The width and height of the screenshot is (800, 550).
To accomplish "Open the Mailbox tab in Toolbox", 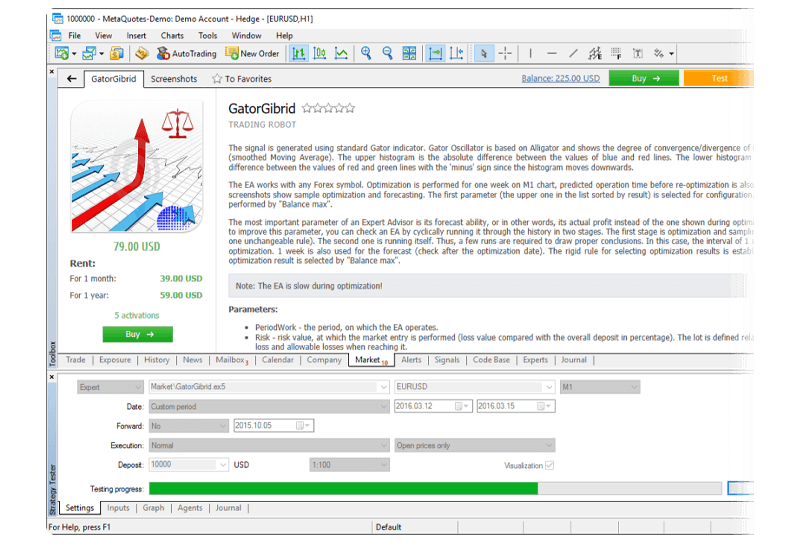I will pyautogui.click(x=232, y=360).
